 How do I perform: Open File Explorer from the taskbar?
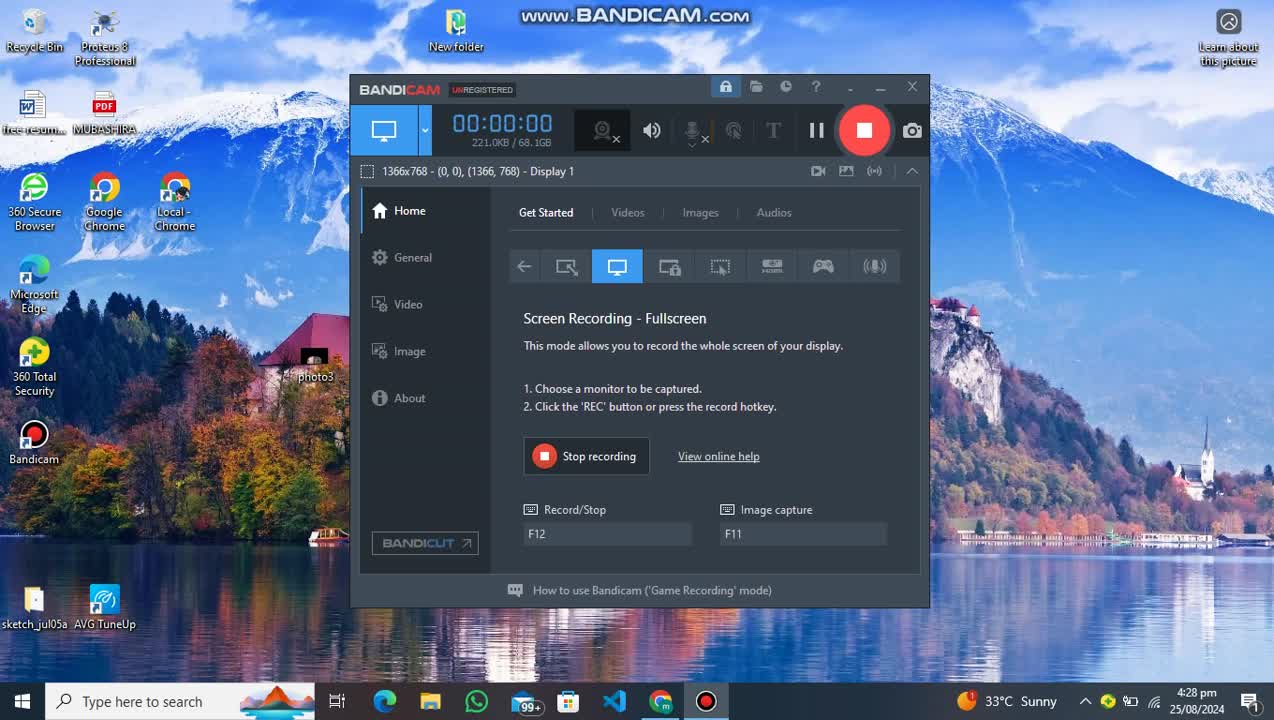pyautogui.click(x=431, y=701)
